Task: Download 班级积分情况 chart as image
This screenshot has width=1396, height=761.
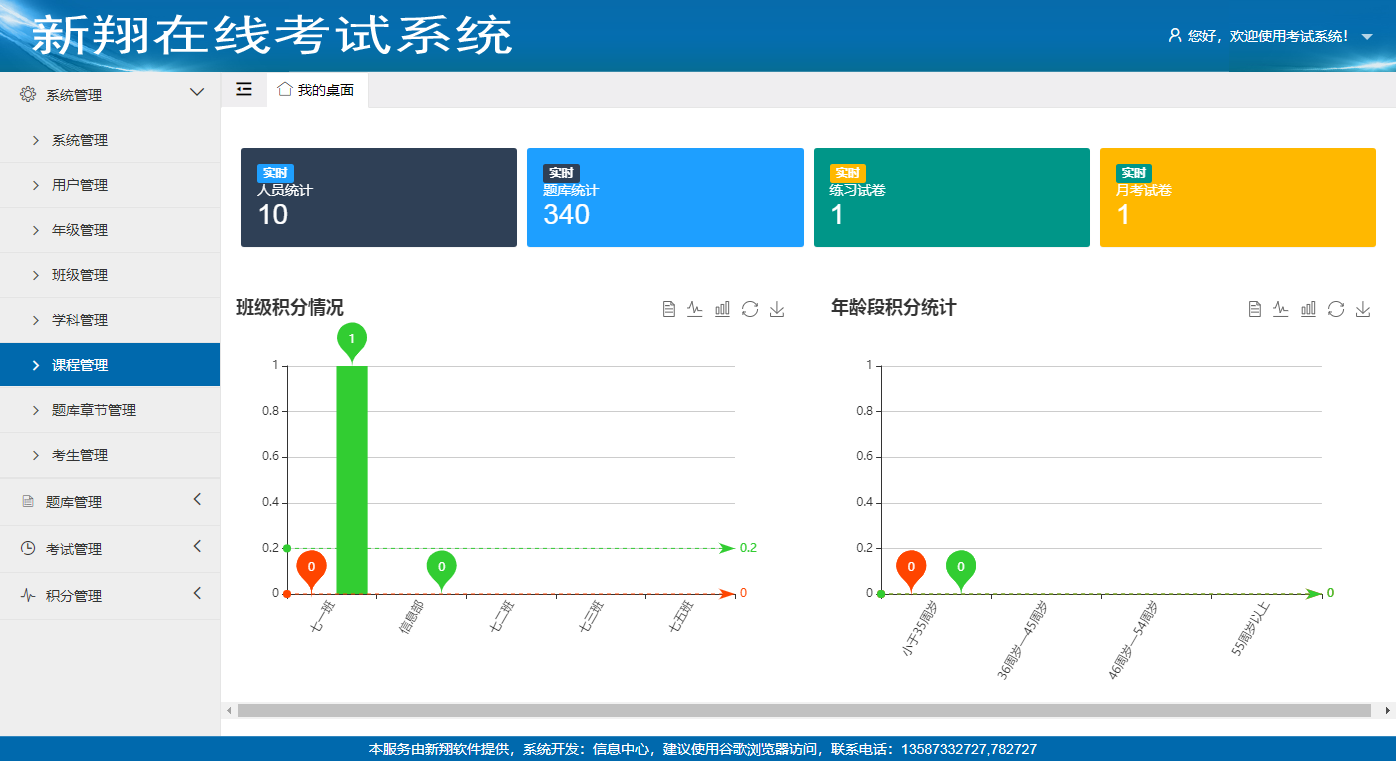Action: click(777, 309)
